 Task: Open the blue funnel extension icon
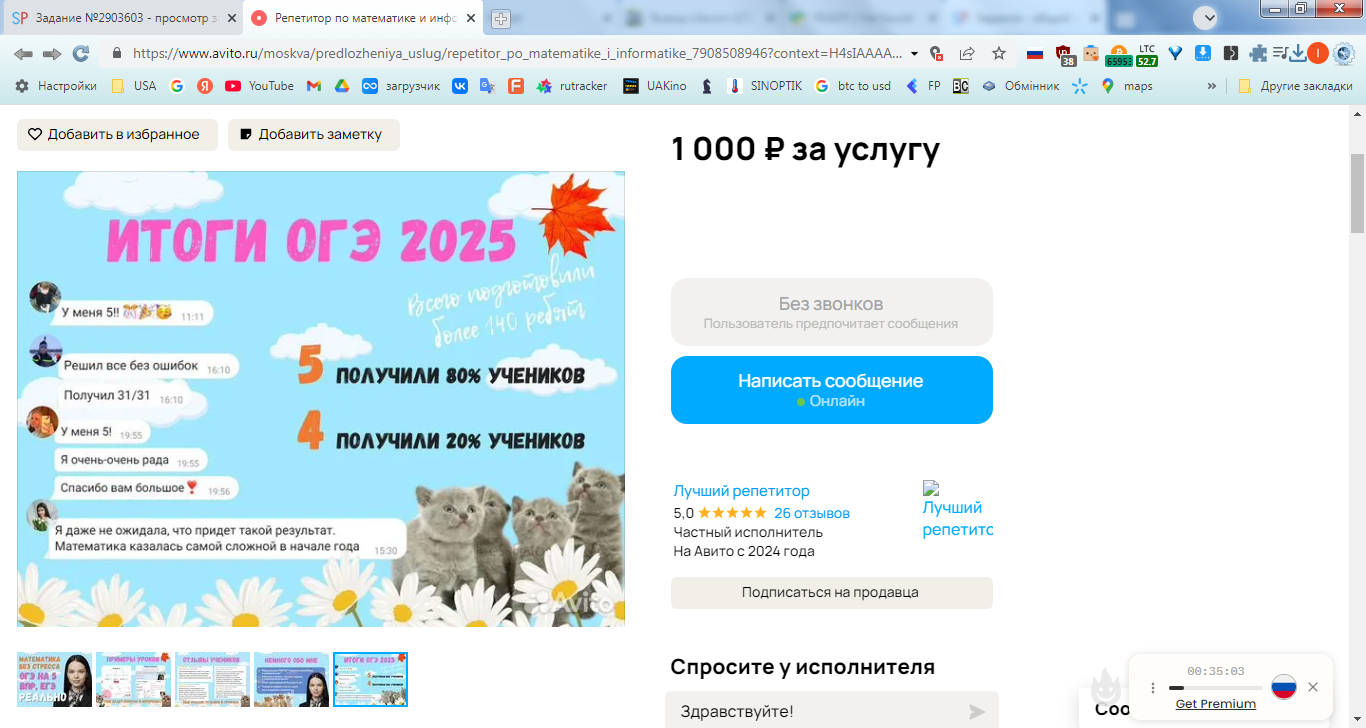point(1176,54)
